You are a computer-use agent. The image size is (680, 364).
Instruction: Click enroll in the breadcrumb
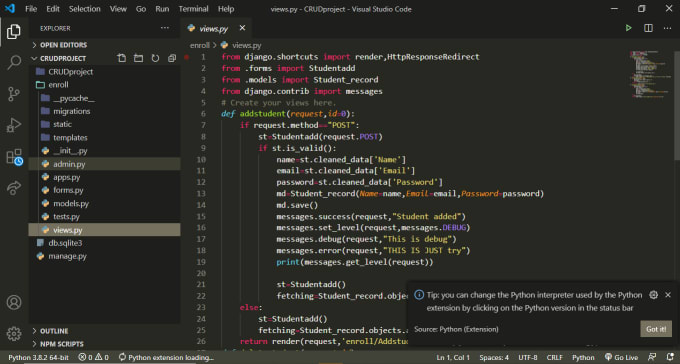coord(199,45)
